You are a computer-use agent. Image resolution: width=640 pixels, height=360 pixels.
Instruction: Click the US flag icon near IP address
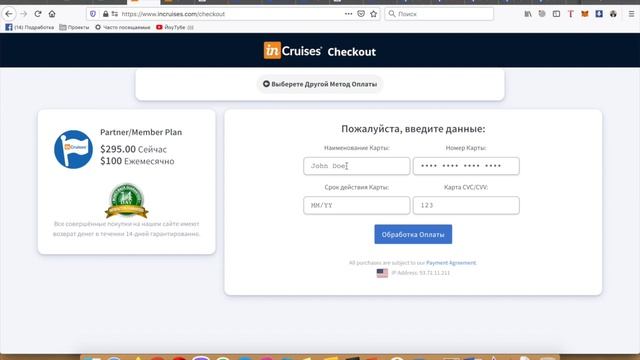pyautogui.click(x=382, y=273)
